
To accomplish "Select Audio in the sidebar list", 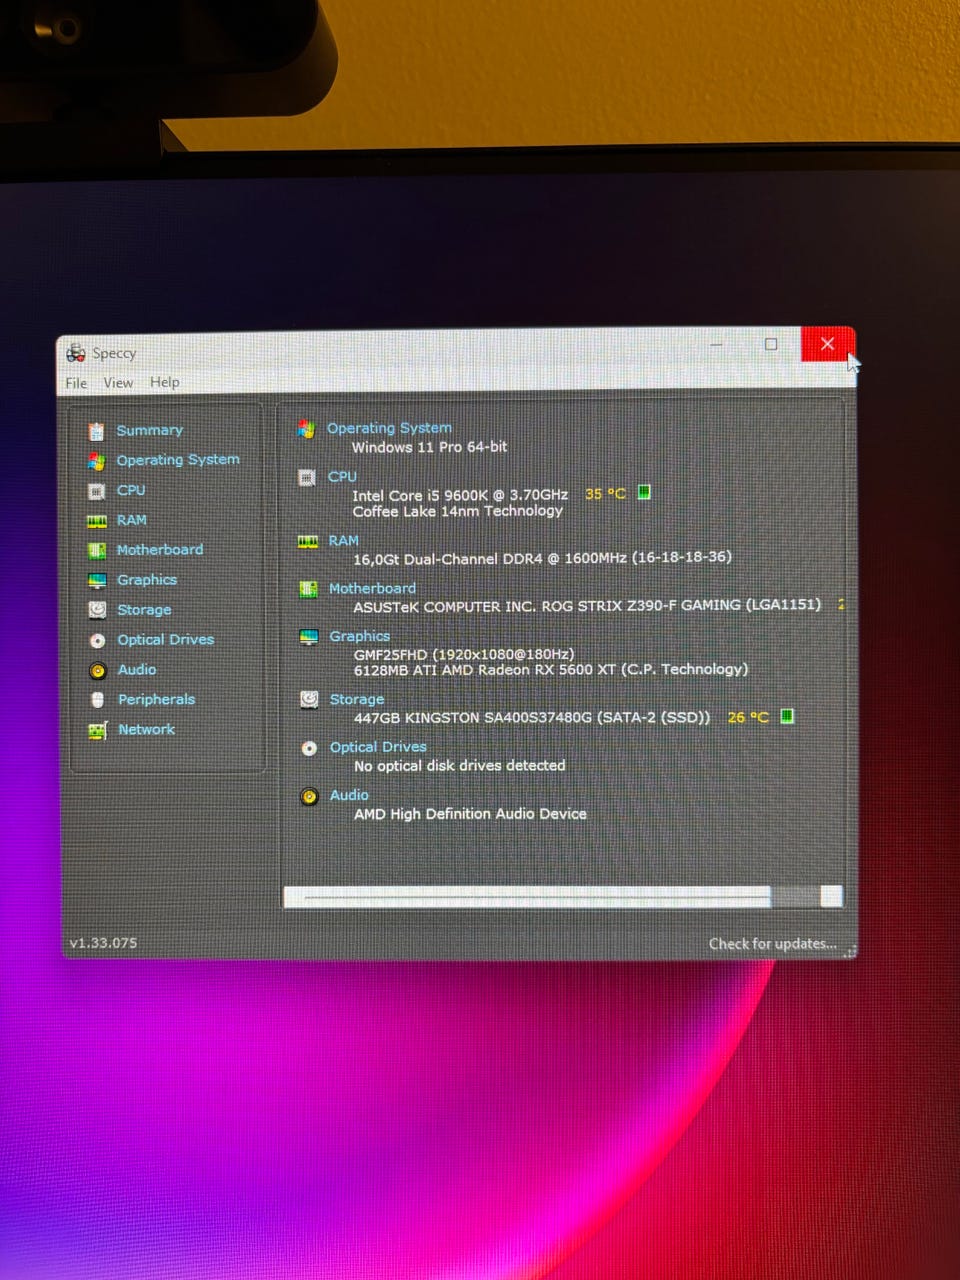I will coord(137,670).
